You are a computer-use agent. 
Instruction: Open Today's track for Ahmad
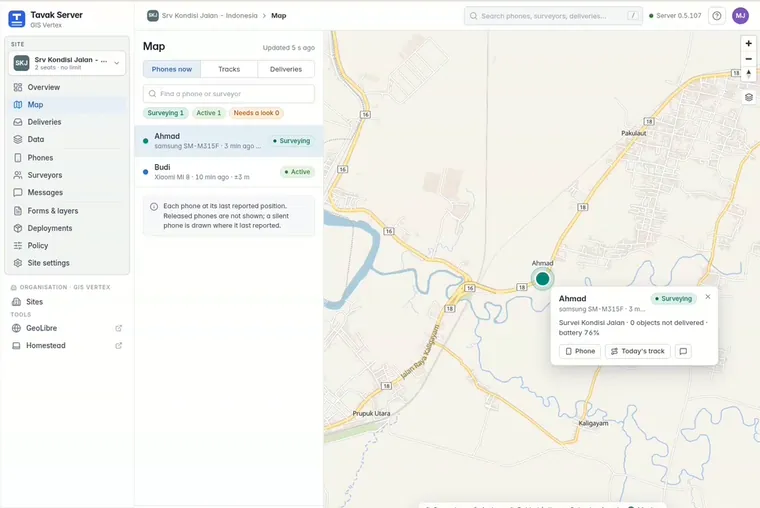637,351
